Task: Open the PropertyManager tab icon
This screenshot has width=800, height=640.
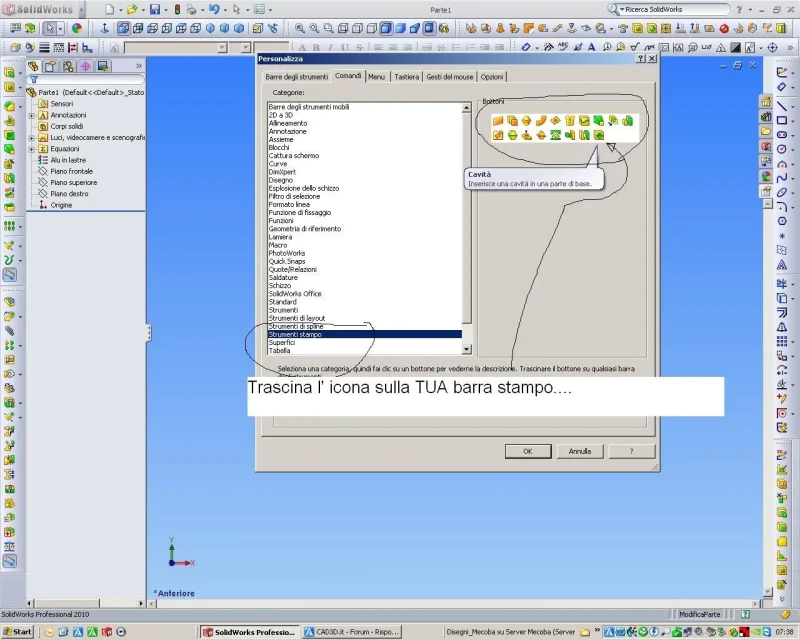Action: tap(51, 66)
